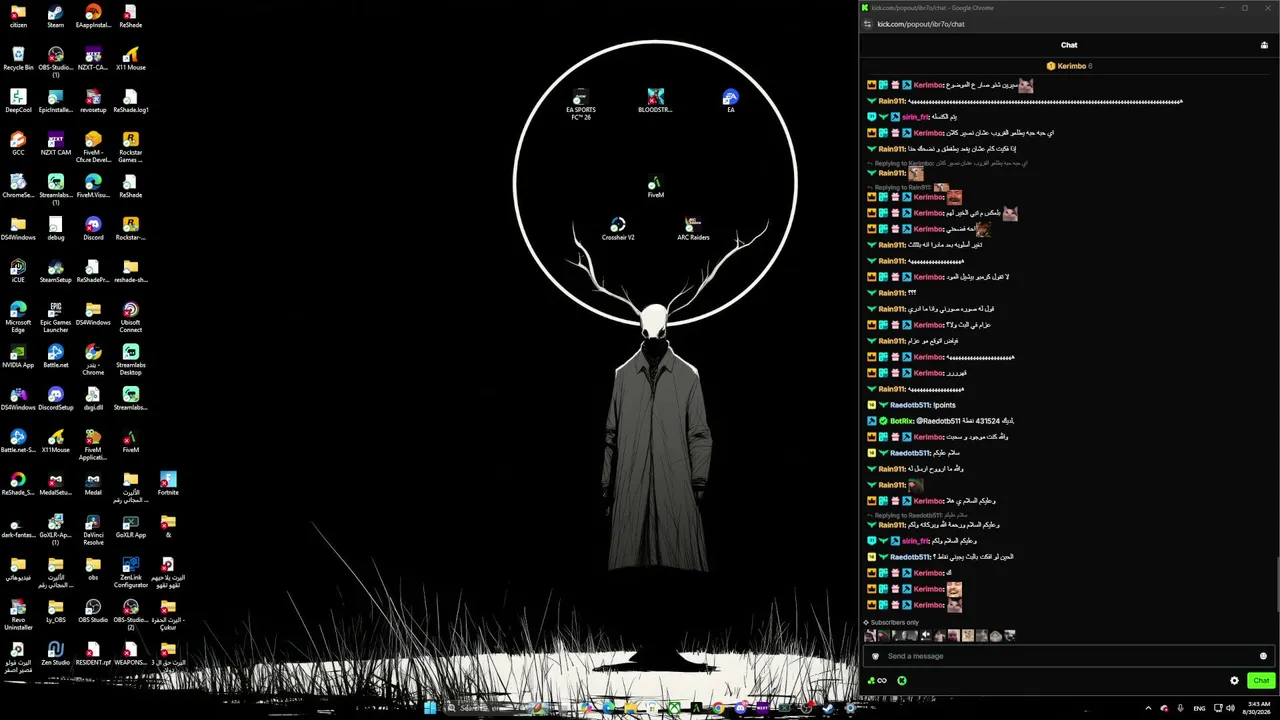Select the DeepCool desktop icon

18,101
